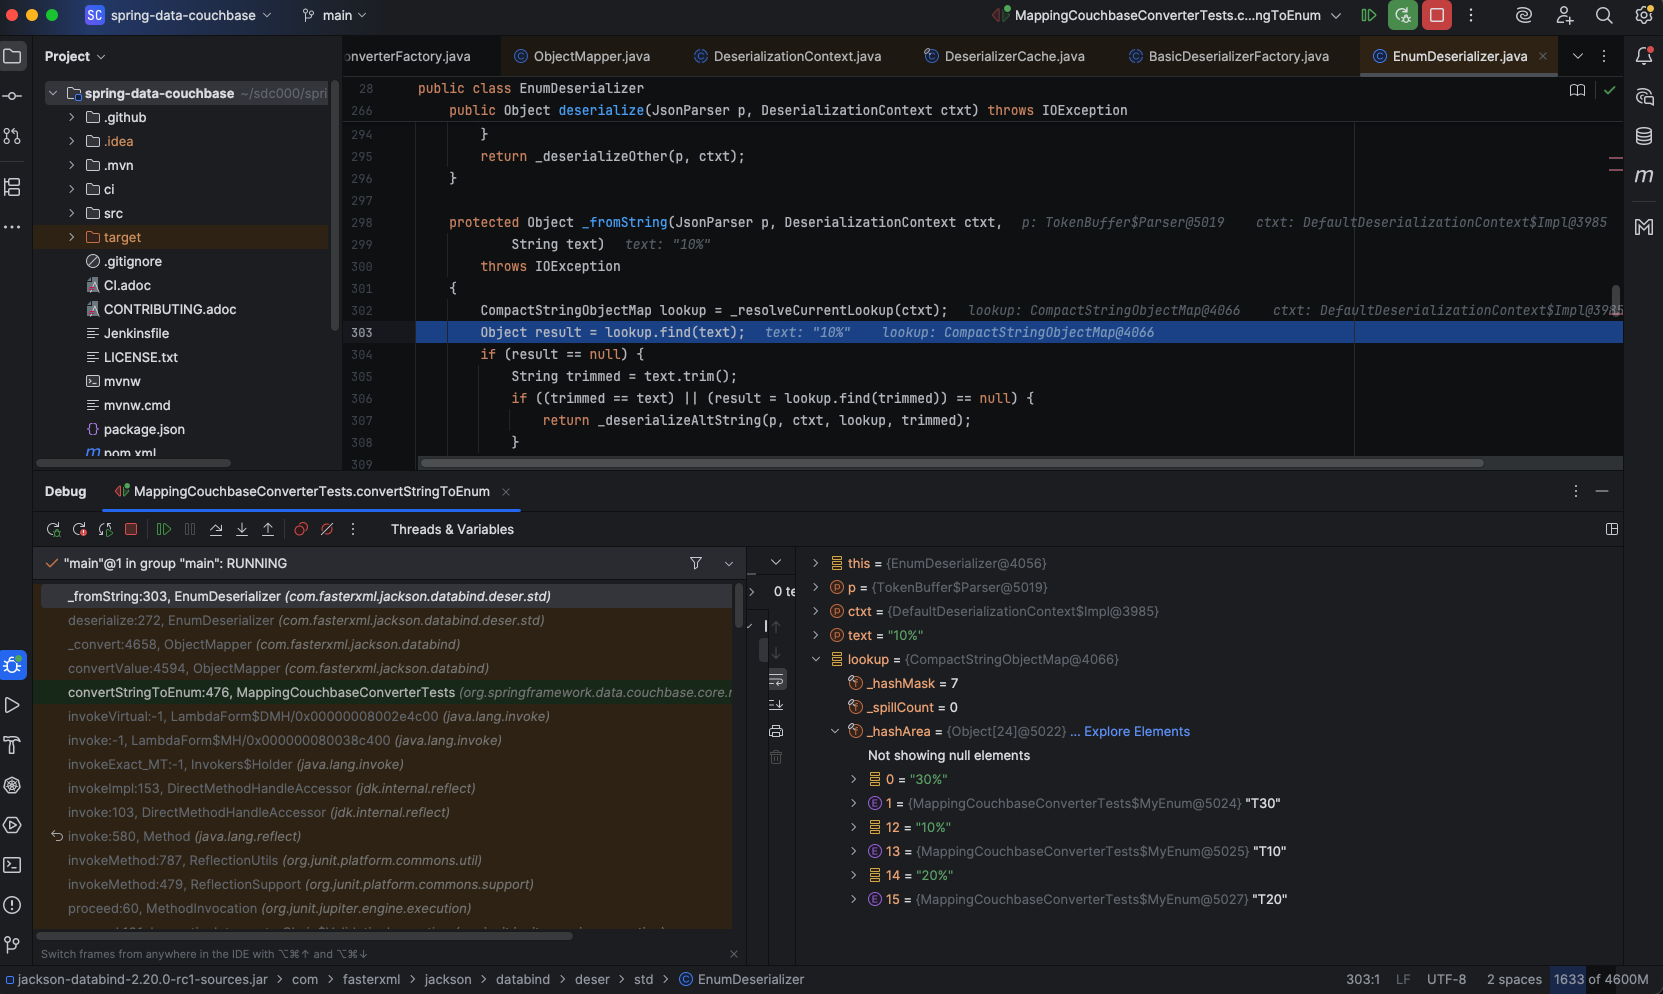Open Project view dropdown
Image resolution: width=1663 pixels, height=994 pixels.
pos(75,56)
